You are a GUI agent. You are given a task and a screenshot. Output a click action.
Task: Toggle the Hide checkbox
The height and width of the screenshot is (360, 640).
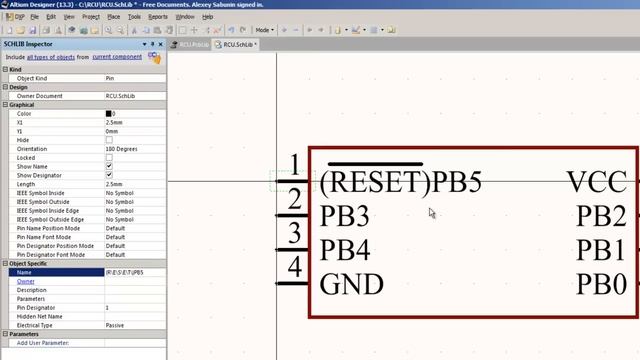[x=109, y=140]
